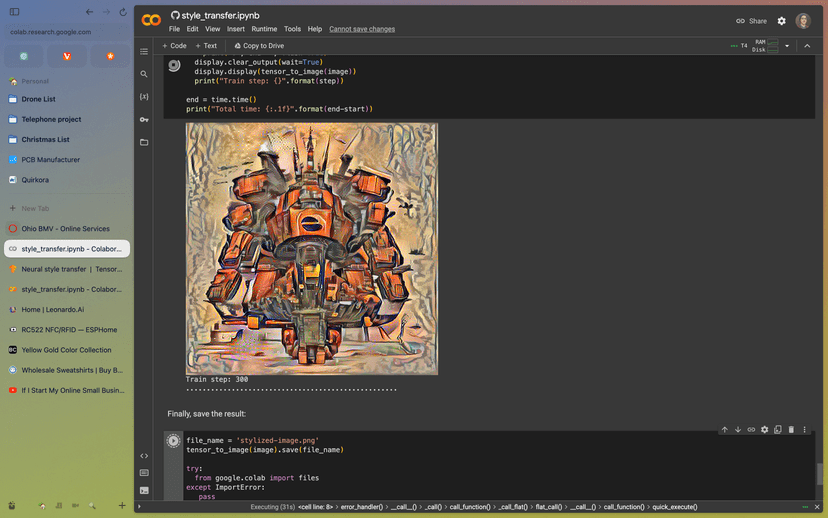Toggle the browser sidebar visibility
Screen dimensions: 828x518
click(14, 12)
